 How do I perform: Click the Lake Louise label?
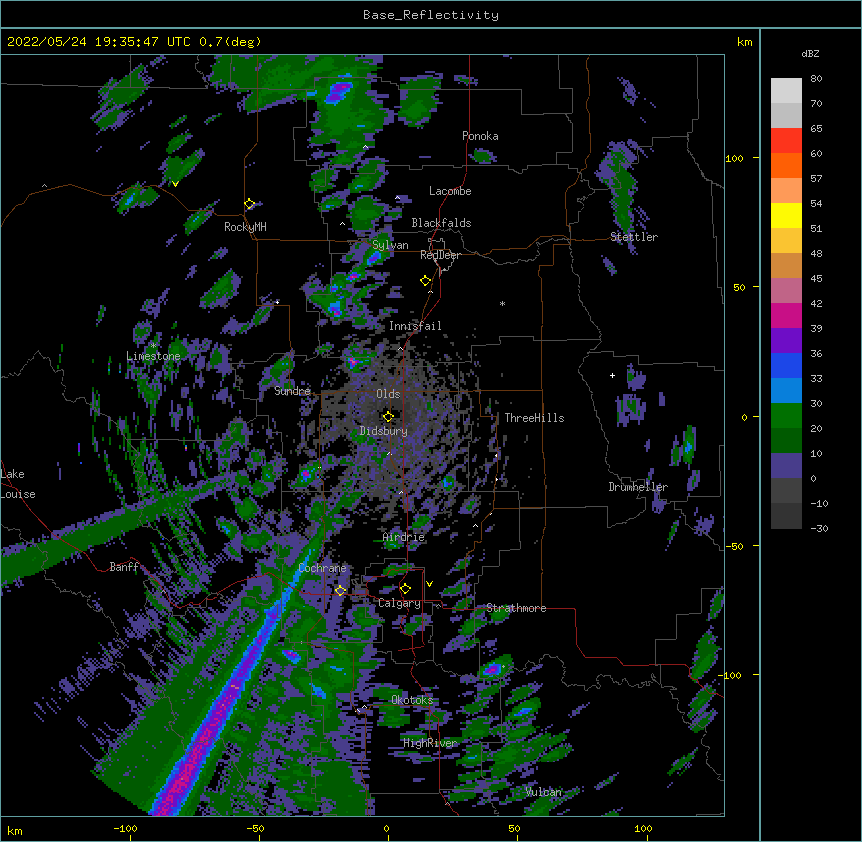pos(18,484)
